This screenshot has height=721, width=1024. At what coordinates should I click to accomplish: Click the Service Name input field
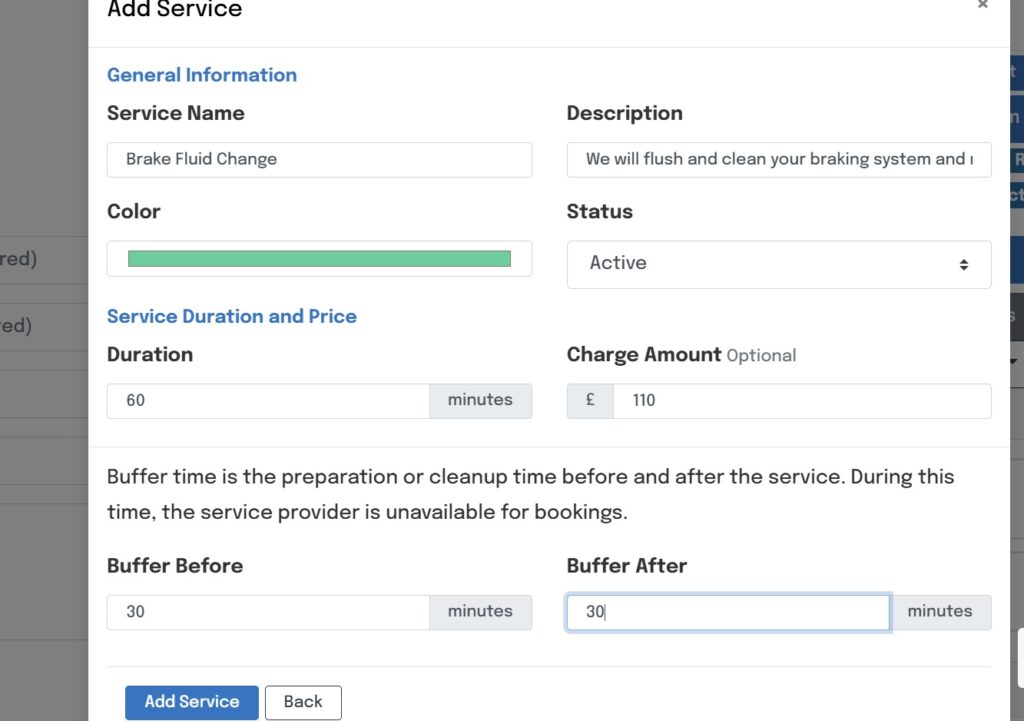pos(319,159)
